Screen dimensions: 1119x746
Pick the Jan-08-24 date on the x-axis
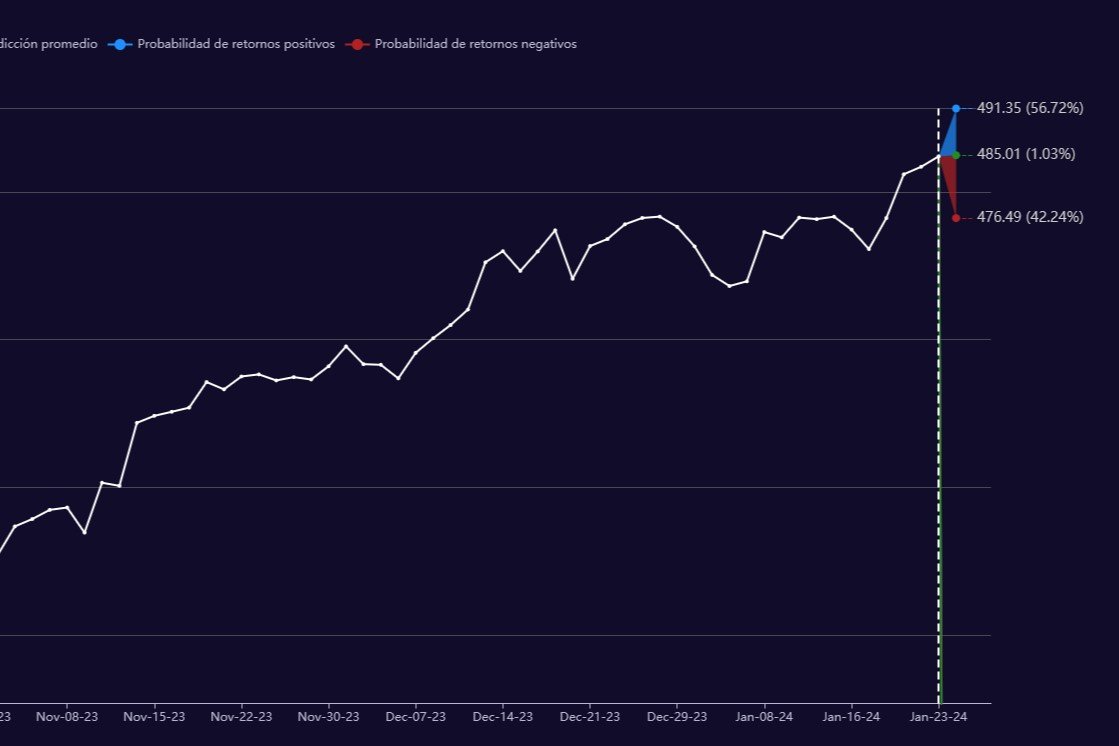pyautogui.click(x=764, y=717)
